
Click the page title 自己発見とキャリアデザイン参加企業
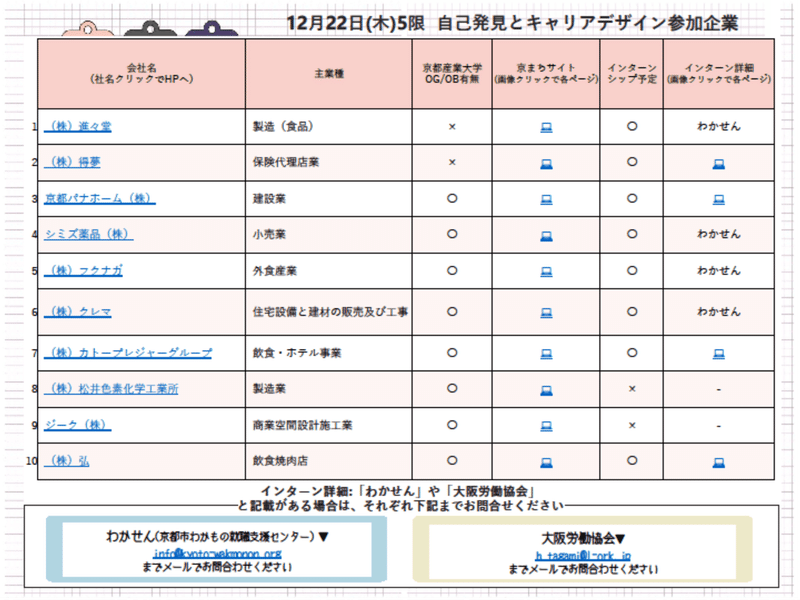588,23
